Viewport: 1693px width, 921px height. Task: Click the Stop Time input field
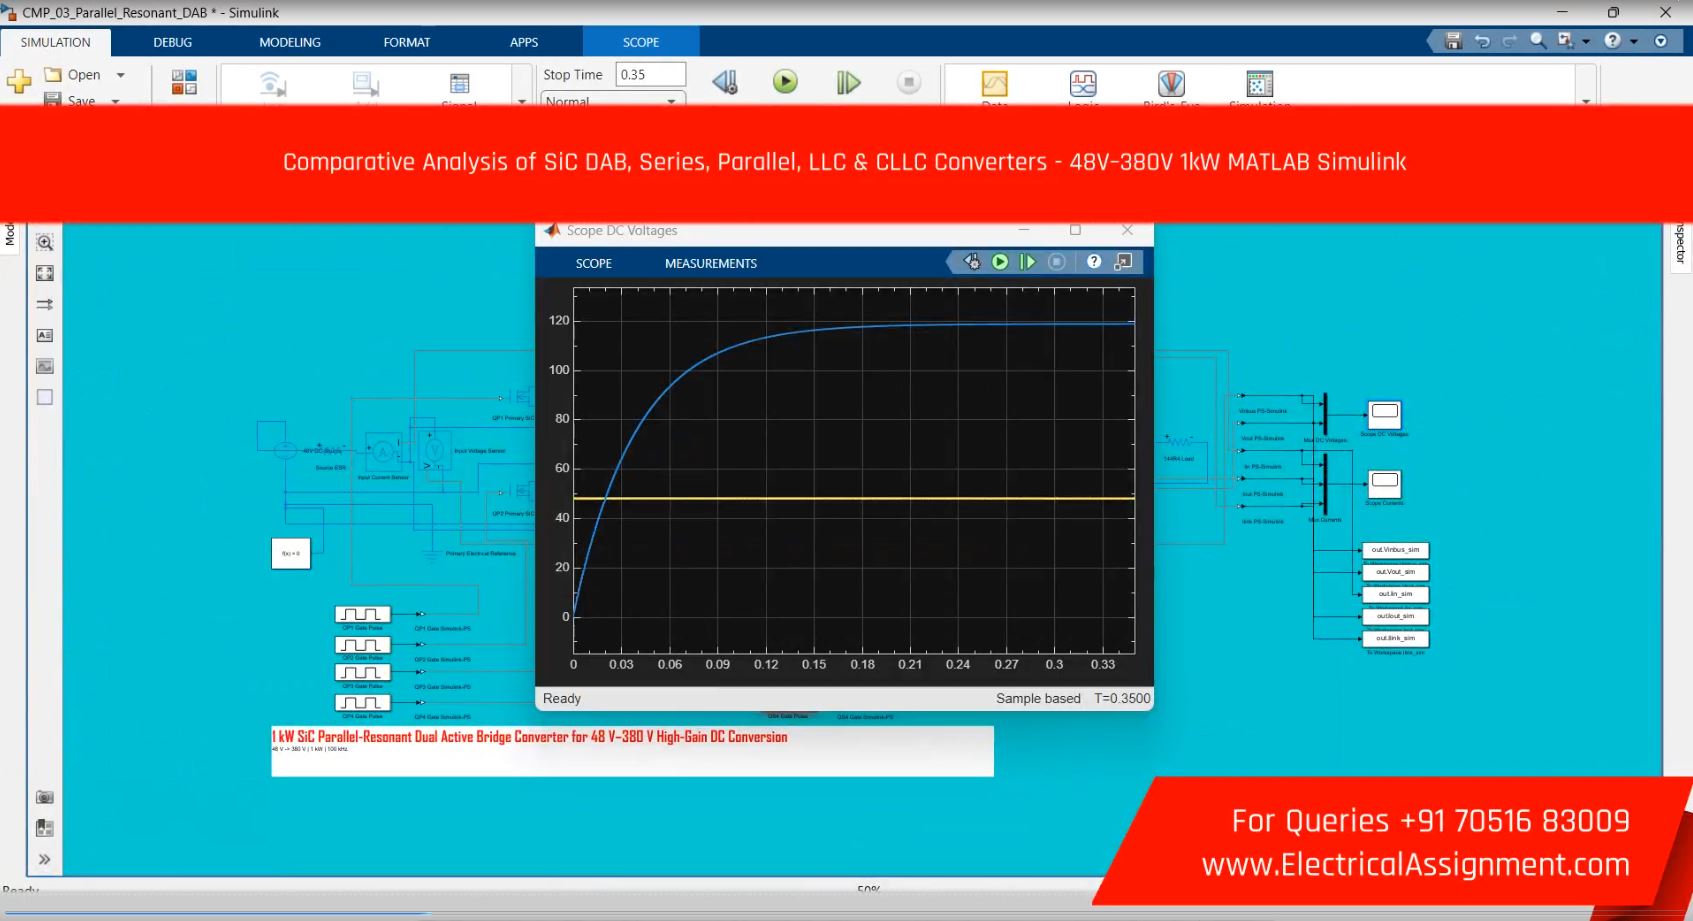coord(651,74)
